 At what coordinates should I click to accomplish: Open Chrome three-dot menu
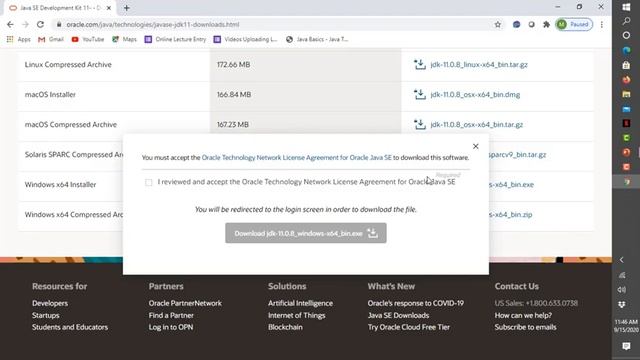click(602, 24)
